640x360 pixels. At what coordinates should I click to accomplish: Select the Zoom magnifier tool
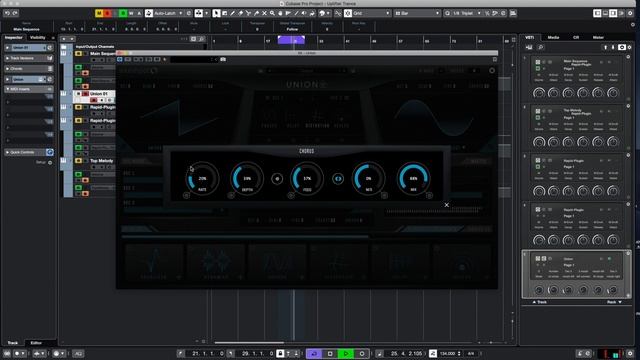(272, 13)
